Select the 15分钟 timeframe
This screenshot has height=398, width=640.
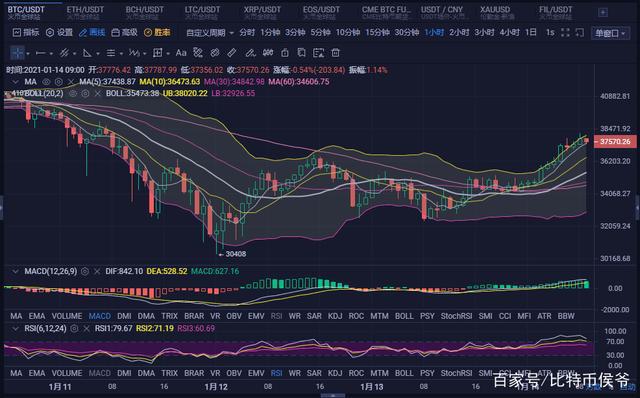point(377,33)
